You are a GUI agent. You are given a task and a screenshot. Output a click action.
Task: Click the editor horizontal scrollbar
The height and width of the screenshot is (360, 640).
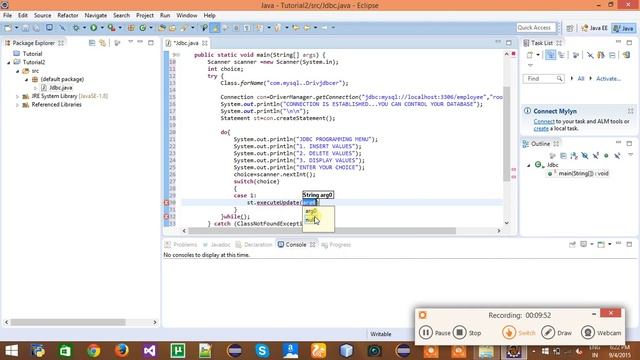click(x=322, y=231)
